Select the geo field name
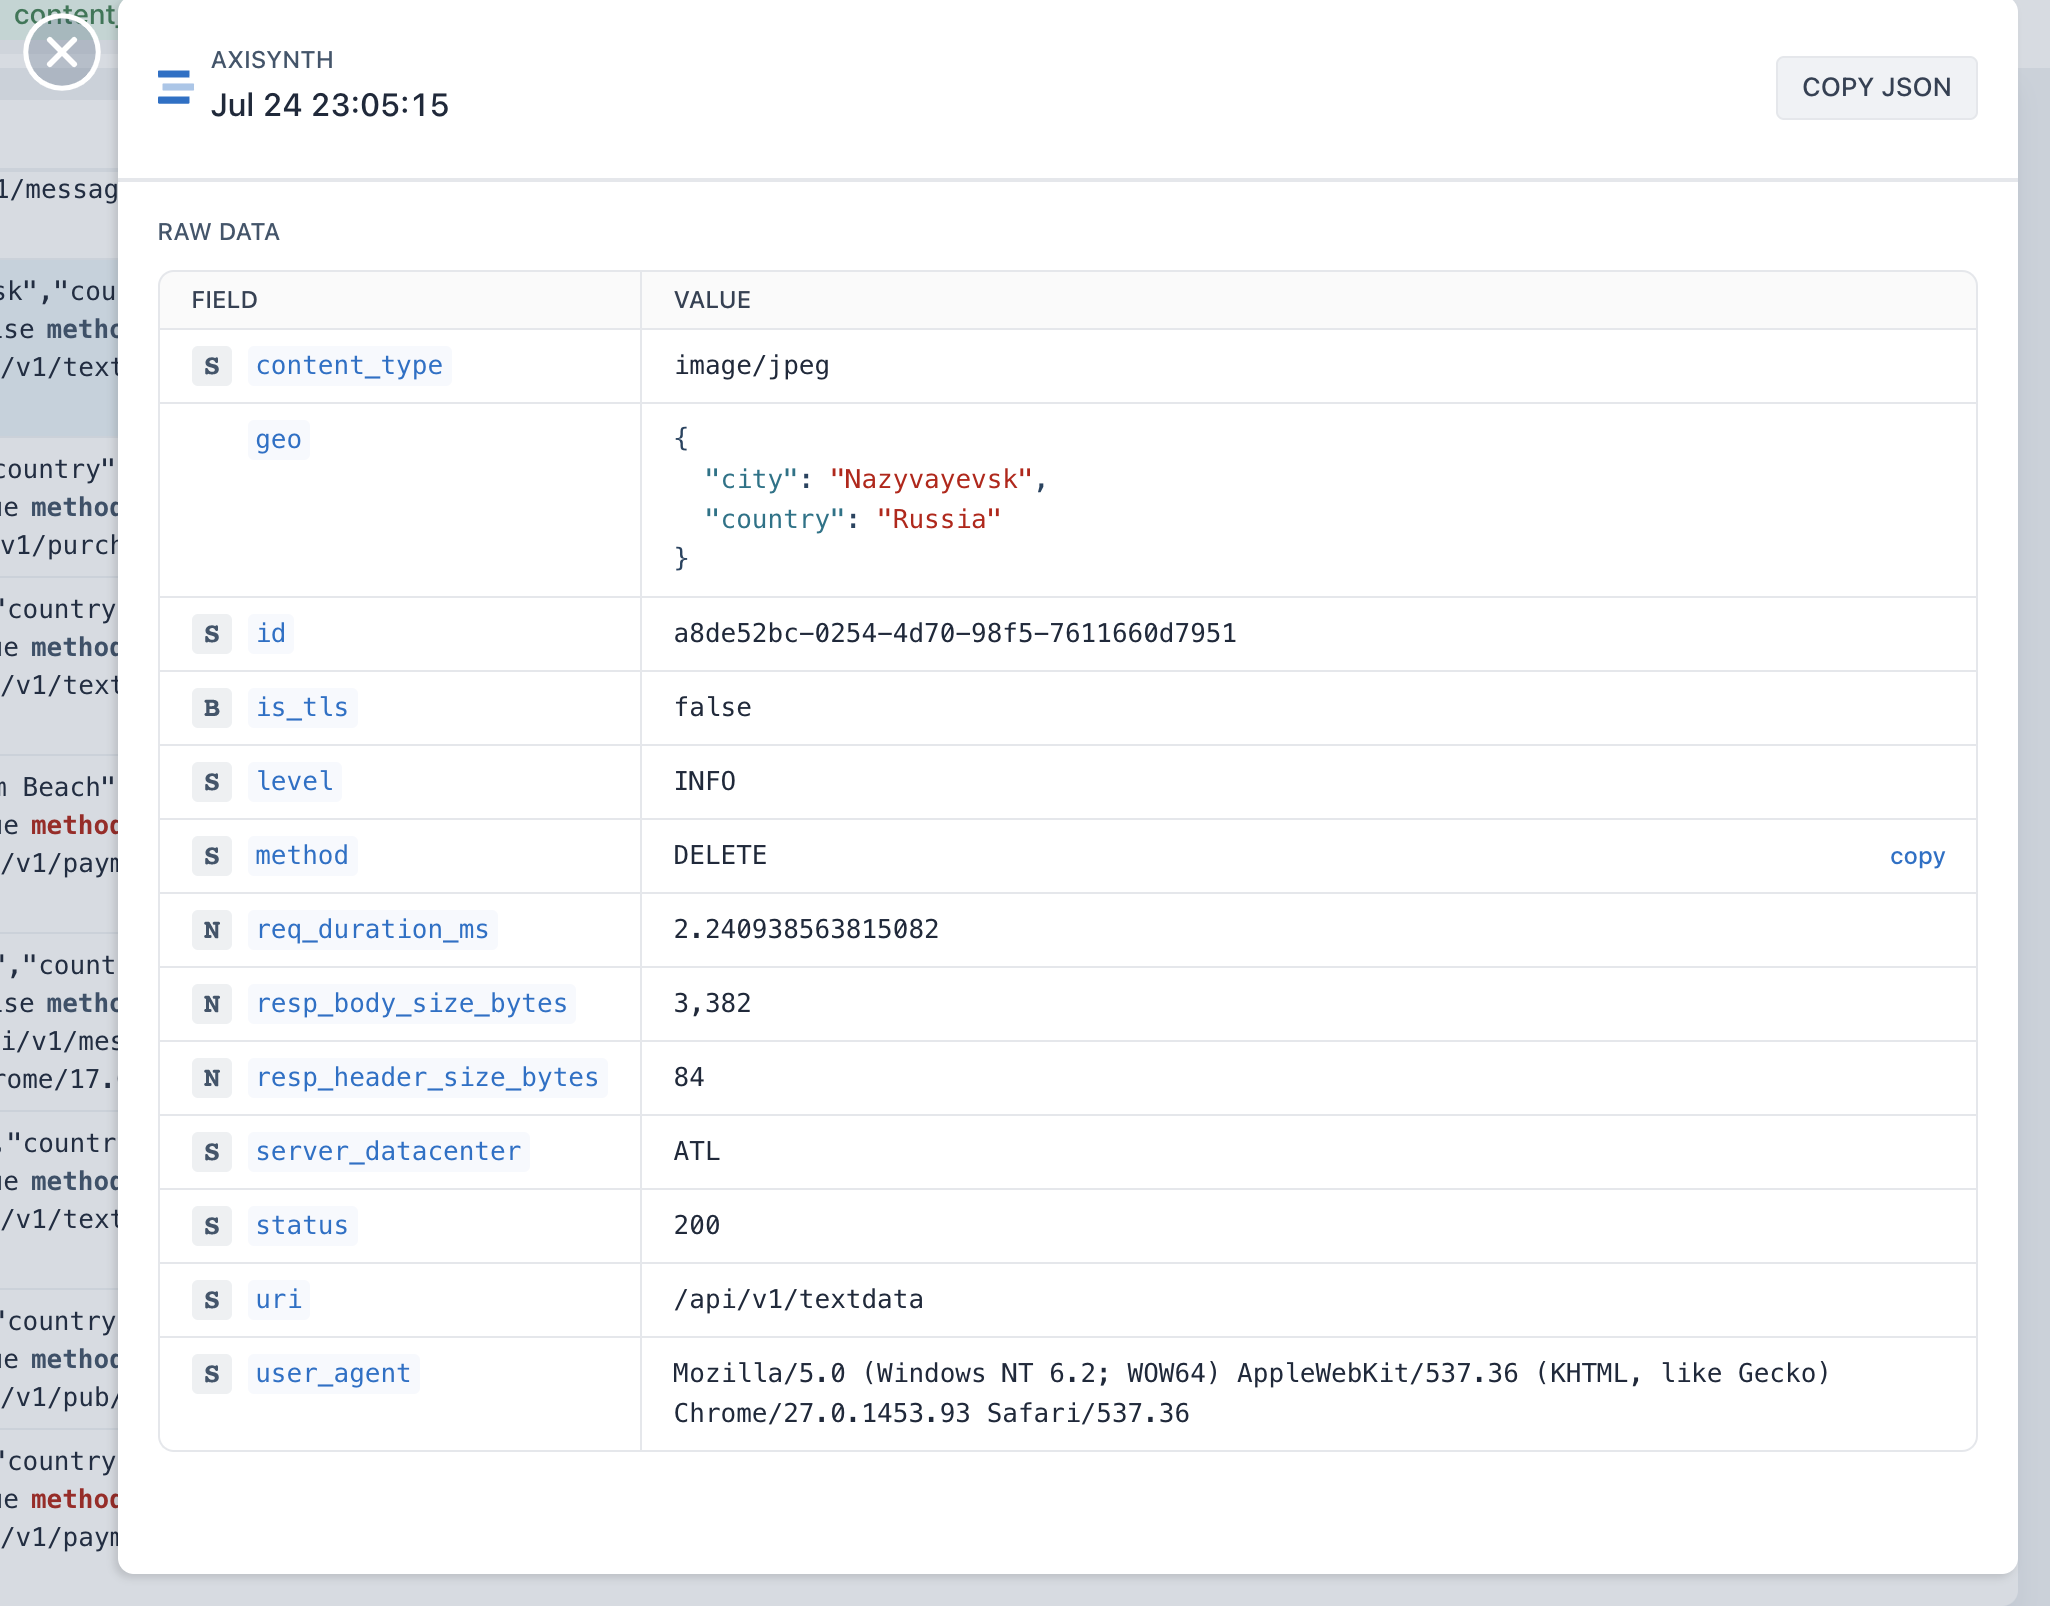2050x1606 pixels. 278,440
